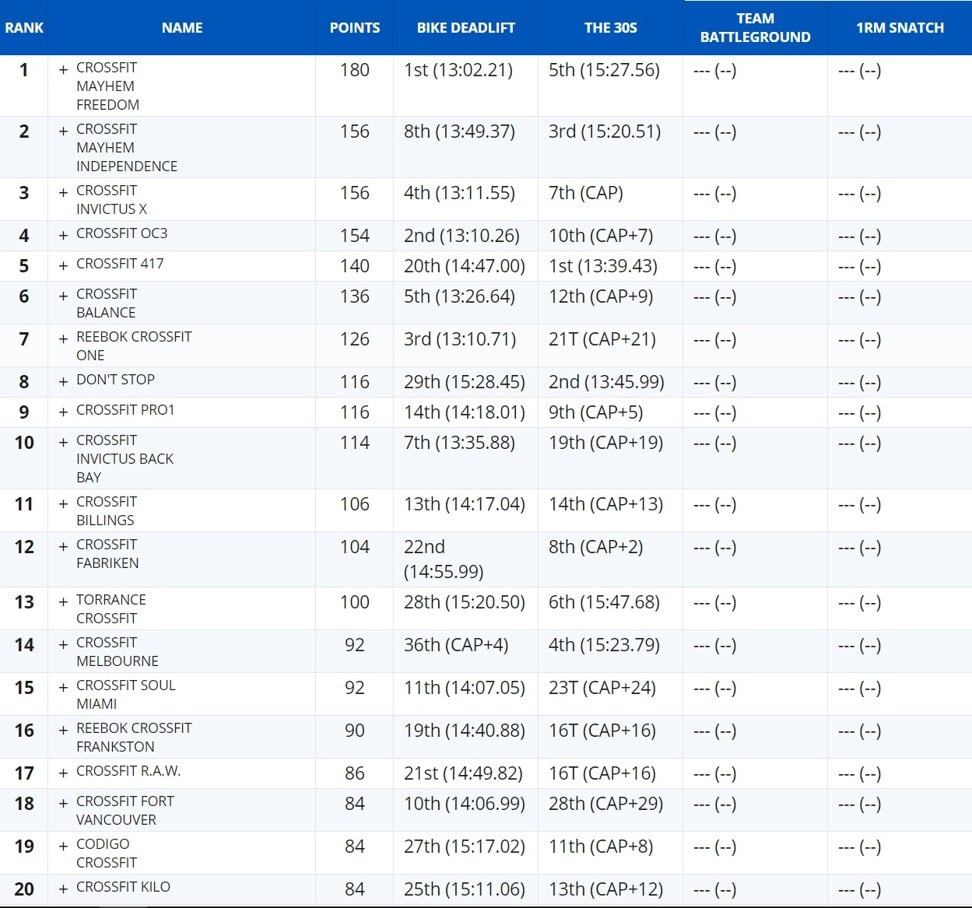Expand the CrossFit Mayhem Freedom row
The height and width of the screenshot is (908, 972).
[63, 70]
